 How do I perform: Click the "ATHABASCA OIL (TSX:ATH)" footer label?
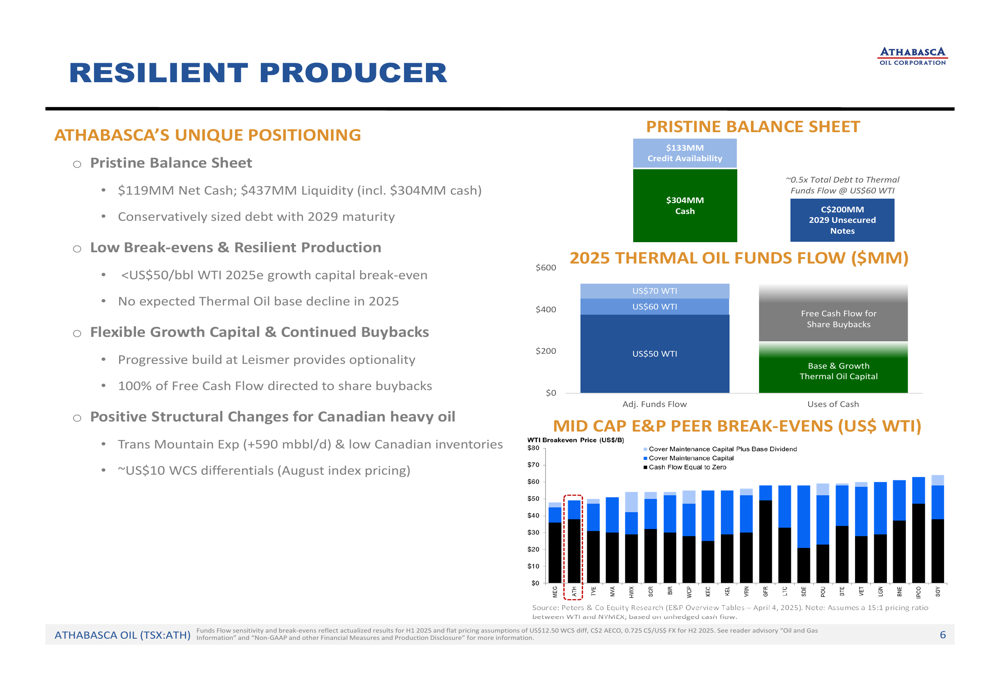(122, 635)
